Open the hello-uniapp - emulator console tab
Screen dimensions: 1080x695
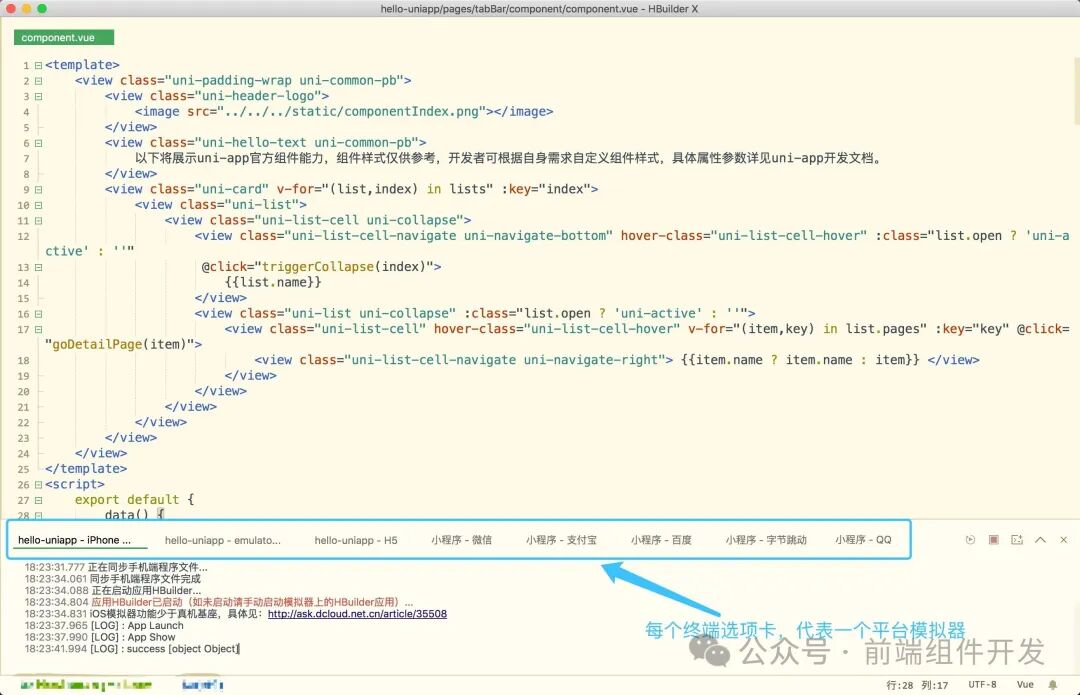coord(222,540)
